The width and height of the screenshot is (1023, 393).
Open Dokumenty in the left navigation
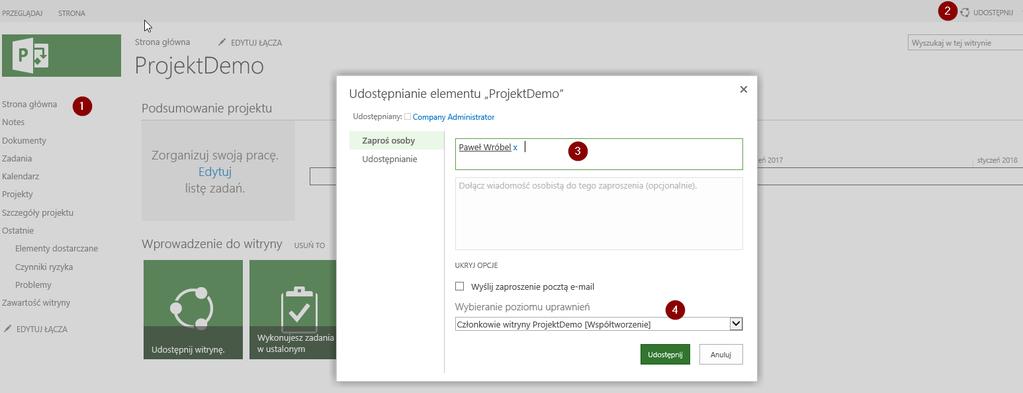(x=24, y=140)
